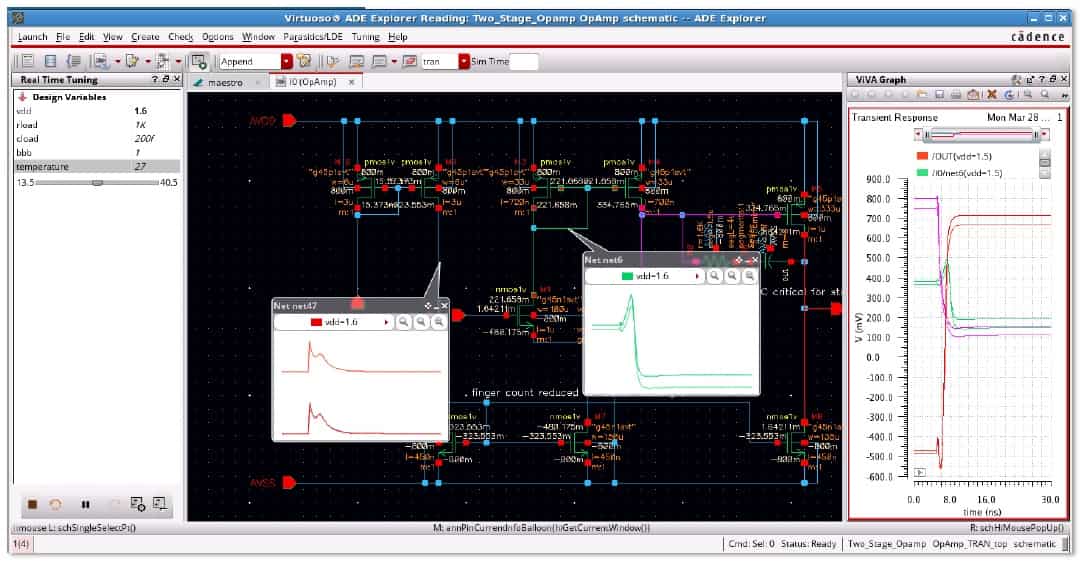Click the ViVA legend vertical scrollbar
The height and width of the screenshot is (563, 1082).
1045,162
